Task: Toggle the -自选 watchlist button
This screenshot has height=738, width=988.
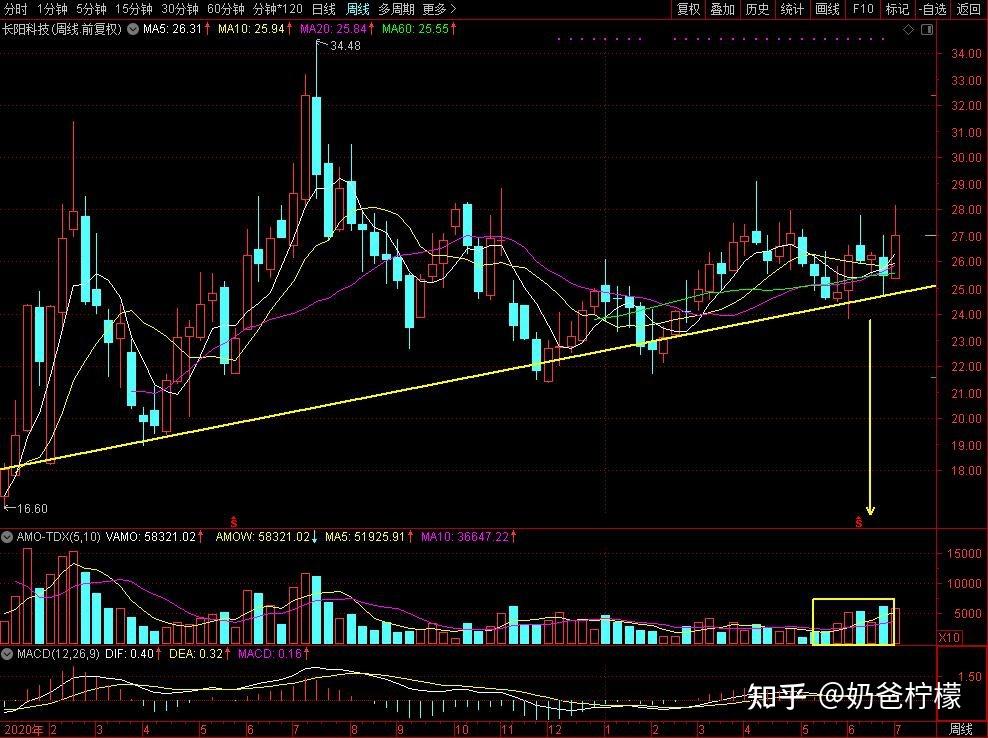Action: tap(931, 9)
